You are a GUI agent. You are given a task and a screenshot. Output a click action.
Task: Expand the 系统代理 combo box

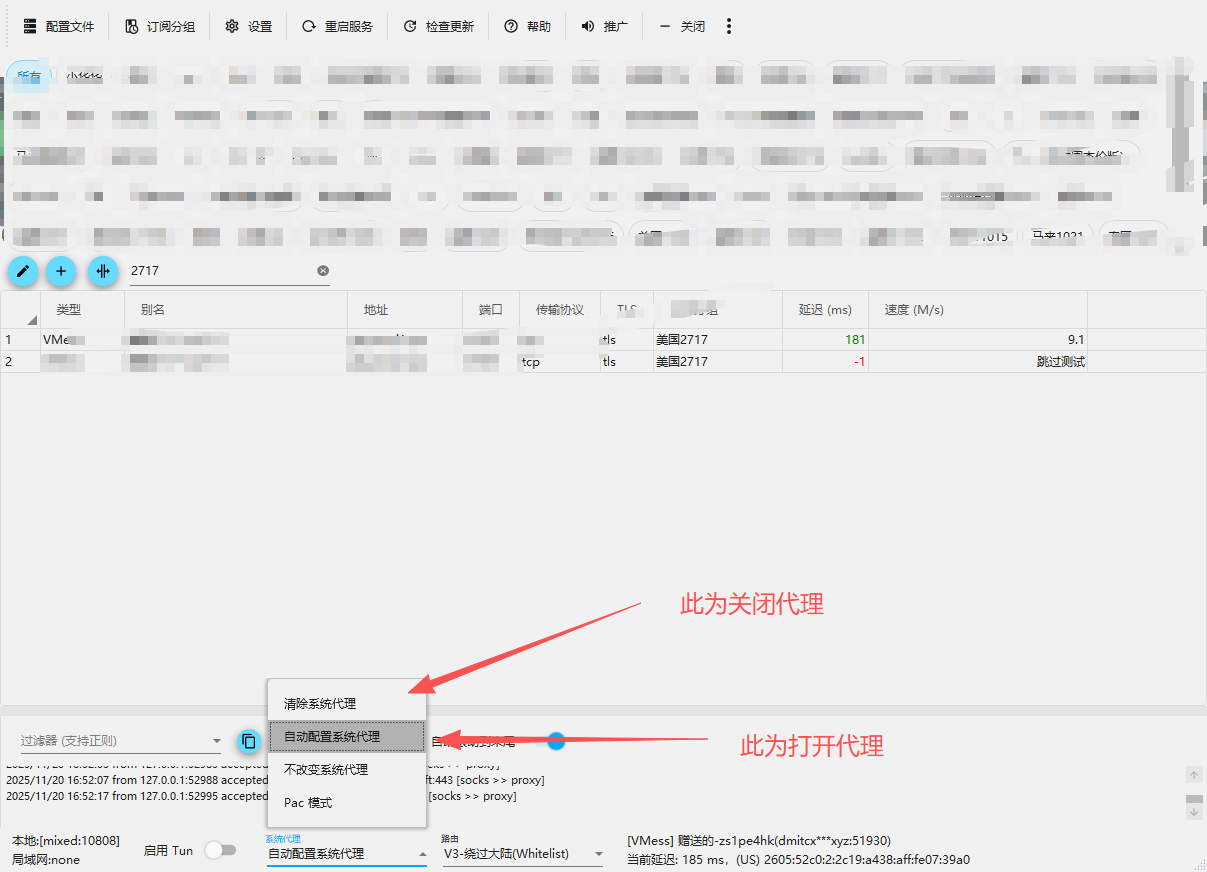346,854
